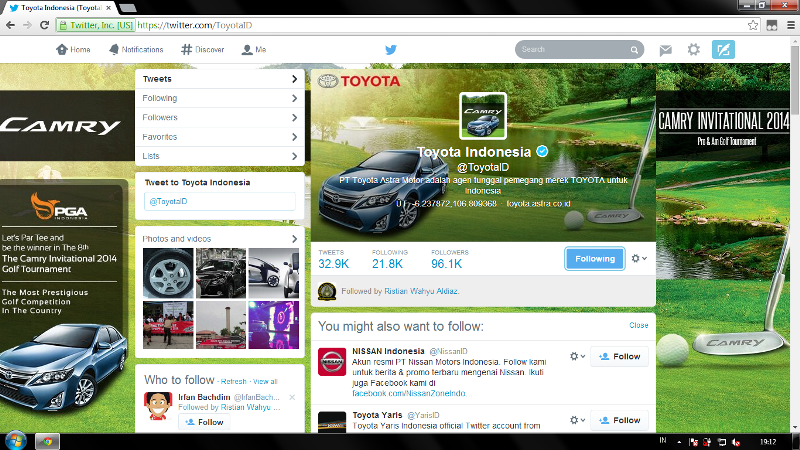Bookmark this page with the star icon
The height and width of the screenshot is (450, 800).
tap(753, 24)
